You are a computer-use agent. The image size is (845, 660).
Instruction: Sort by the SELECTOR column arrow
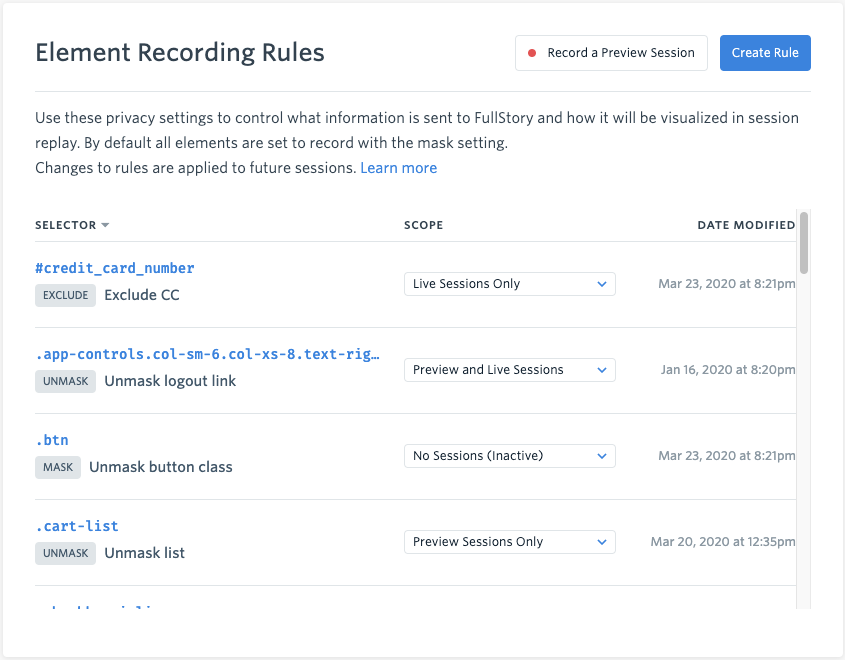[x=105, y=225]
